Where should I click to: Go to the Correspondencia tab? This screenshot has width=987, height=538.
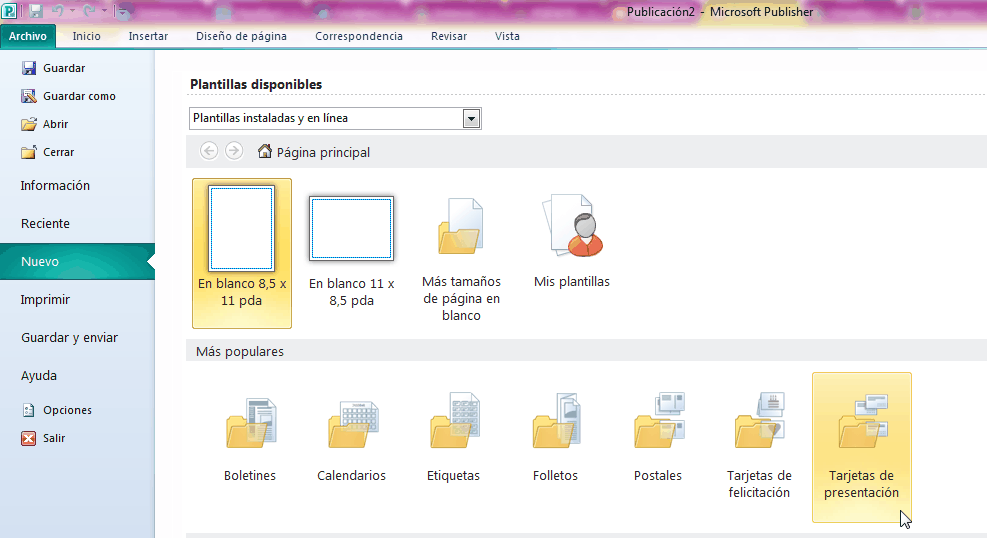pos(359,36)
